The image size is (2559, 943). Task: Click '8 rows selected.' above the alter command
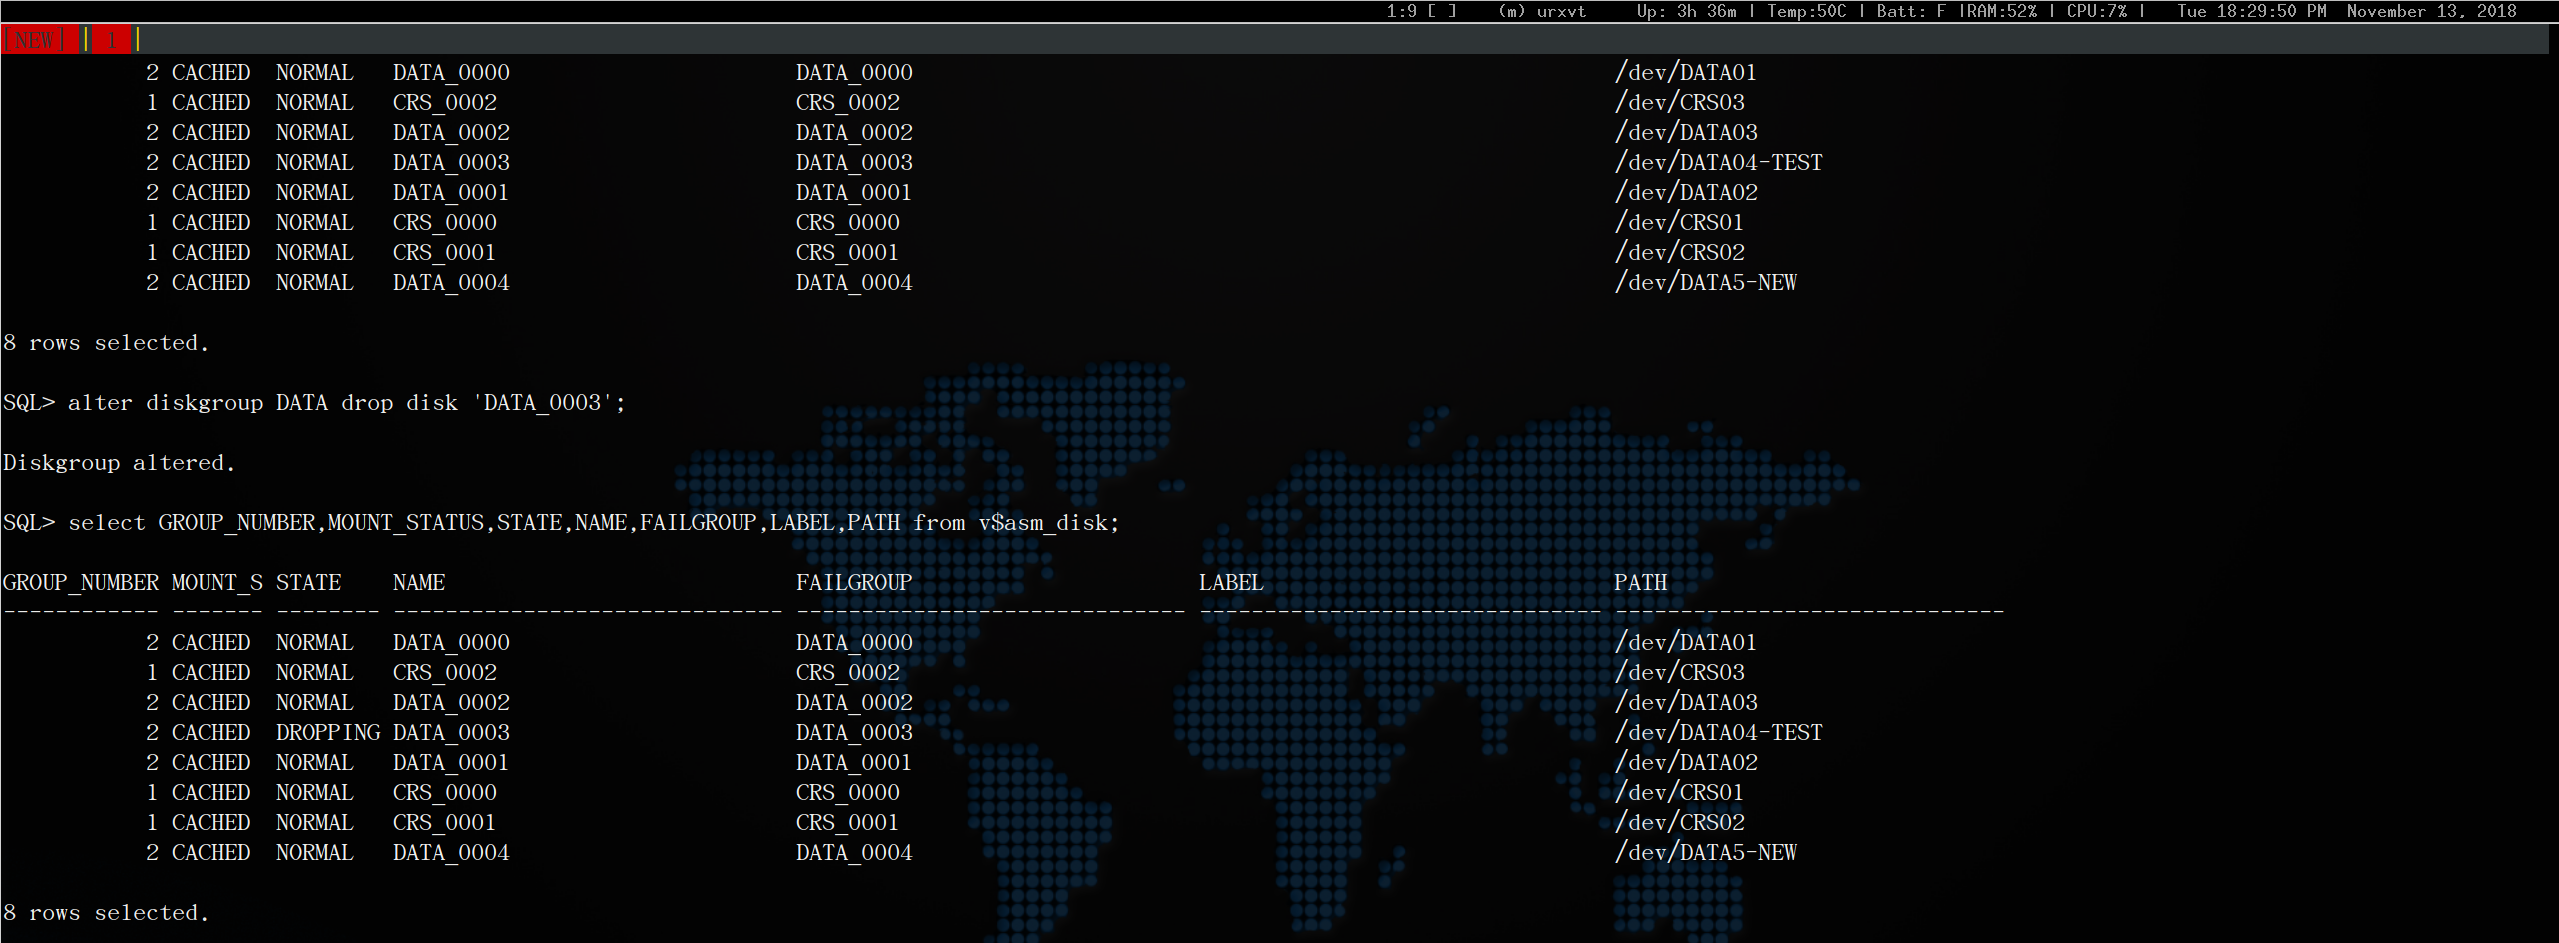click(106, 343)
